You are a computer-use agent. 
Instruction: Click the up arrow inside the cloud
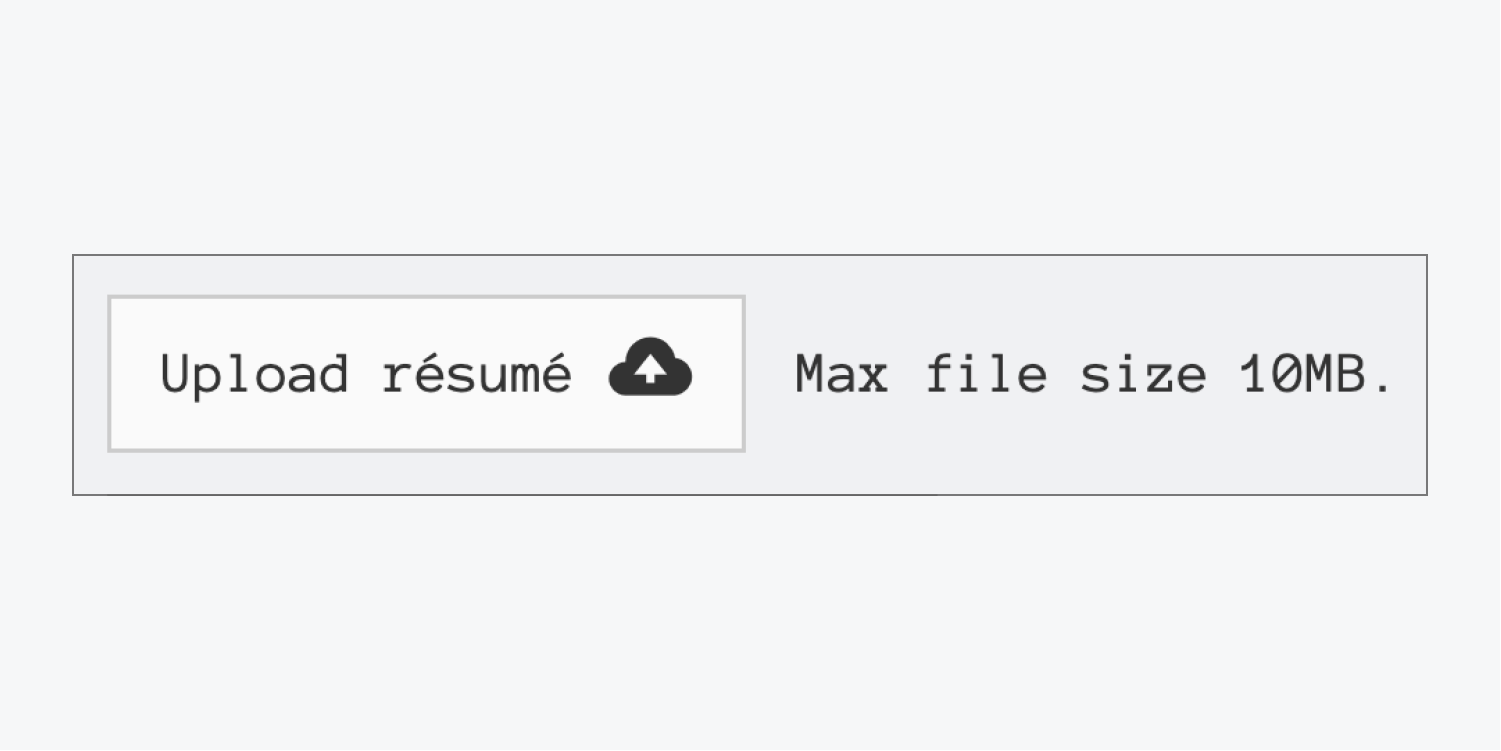point(651,372)
